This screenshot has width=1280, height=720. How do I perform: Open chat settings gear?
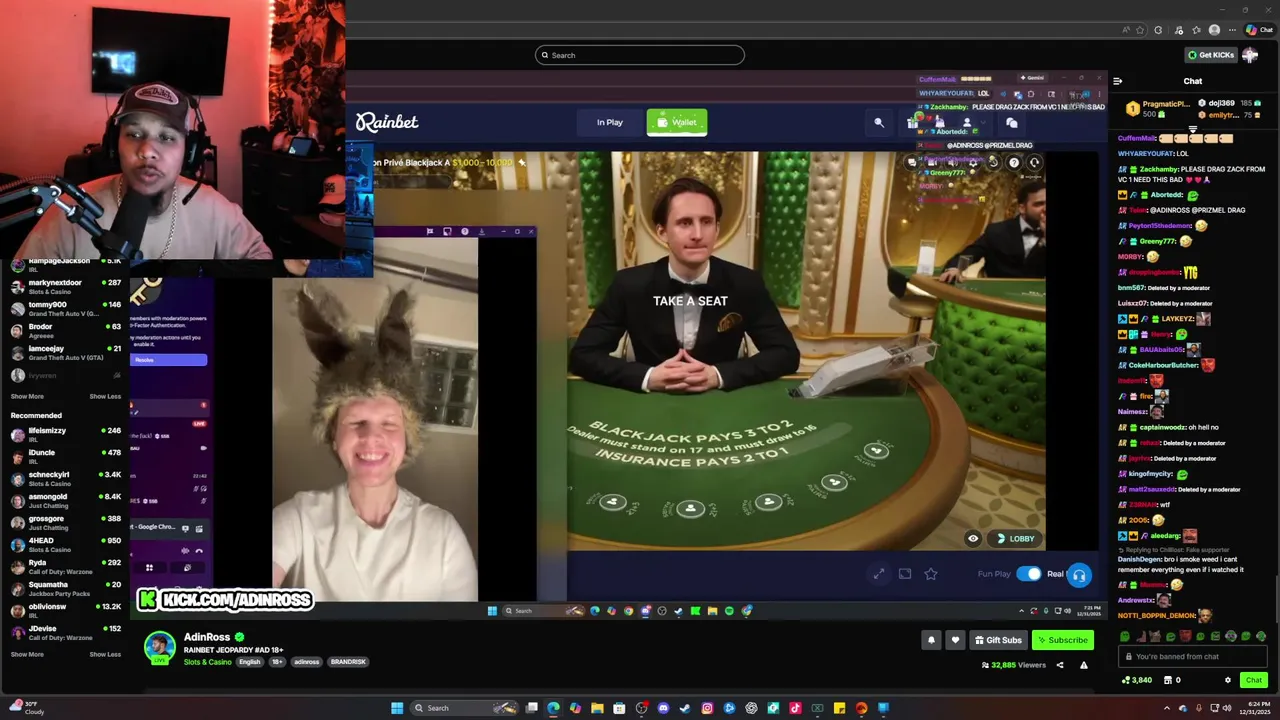1228,680
